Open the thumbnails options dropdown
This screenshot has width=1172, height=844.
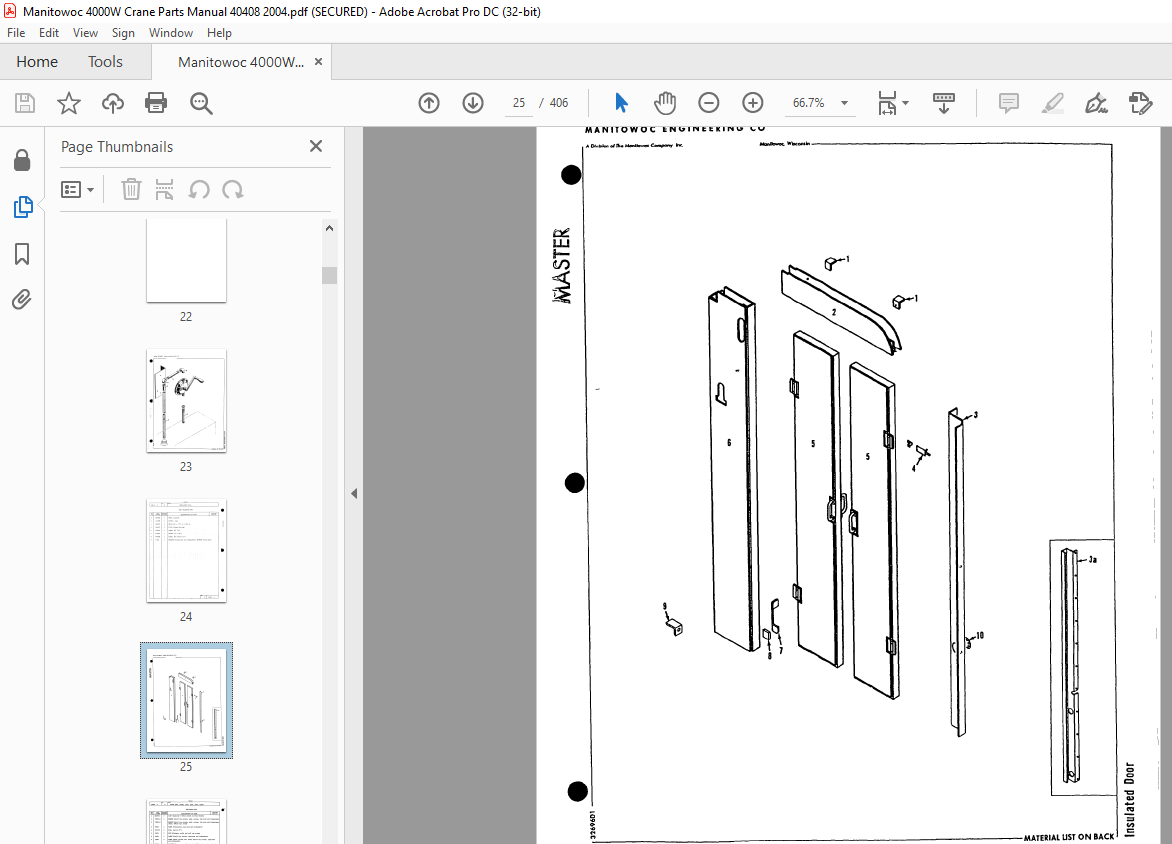[x=78, y=190]
